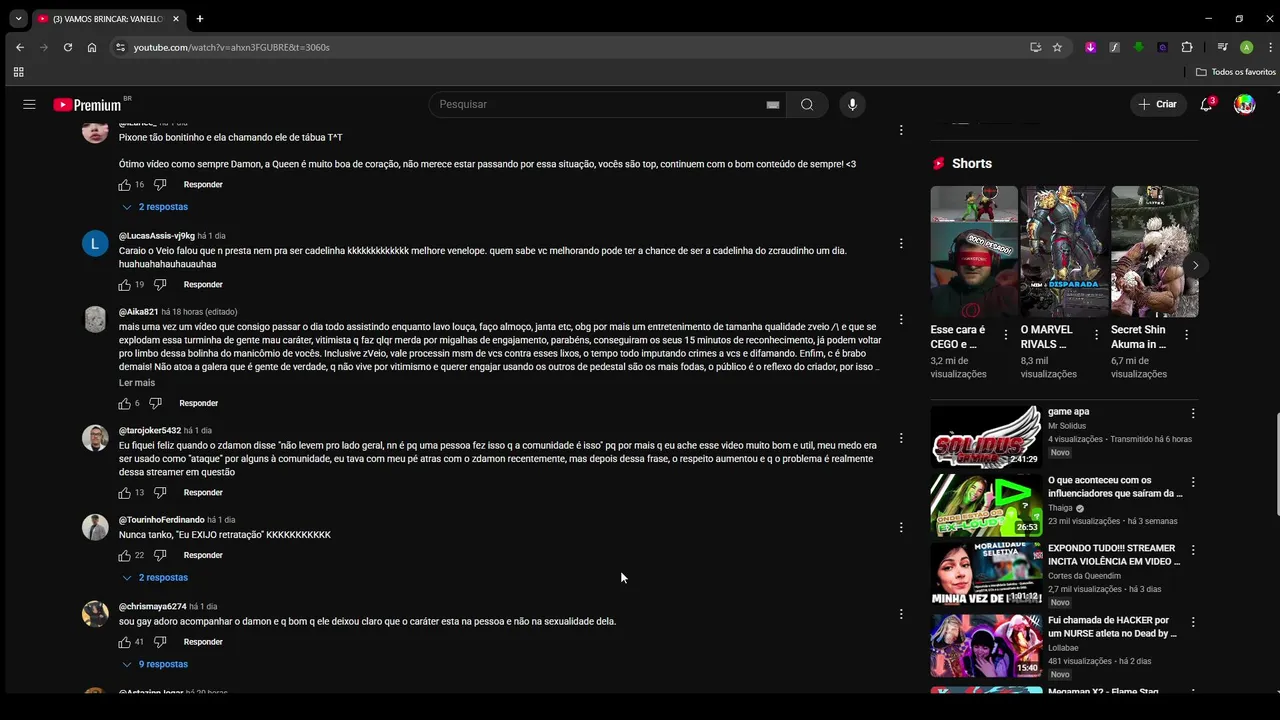This screenshot has height=720, width=1280.
Task: Open options for game apa video
Action: (x=1192, y=413)
